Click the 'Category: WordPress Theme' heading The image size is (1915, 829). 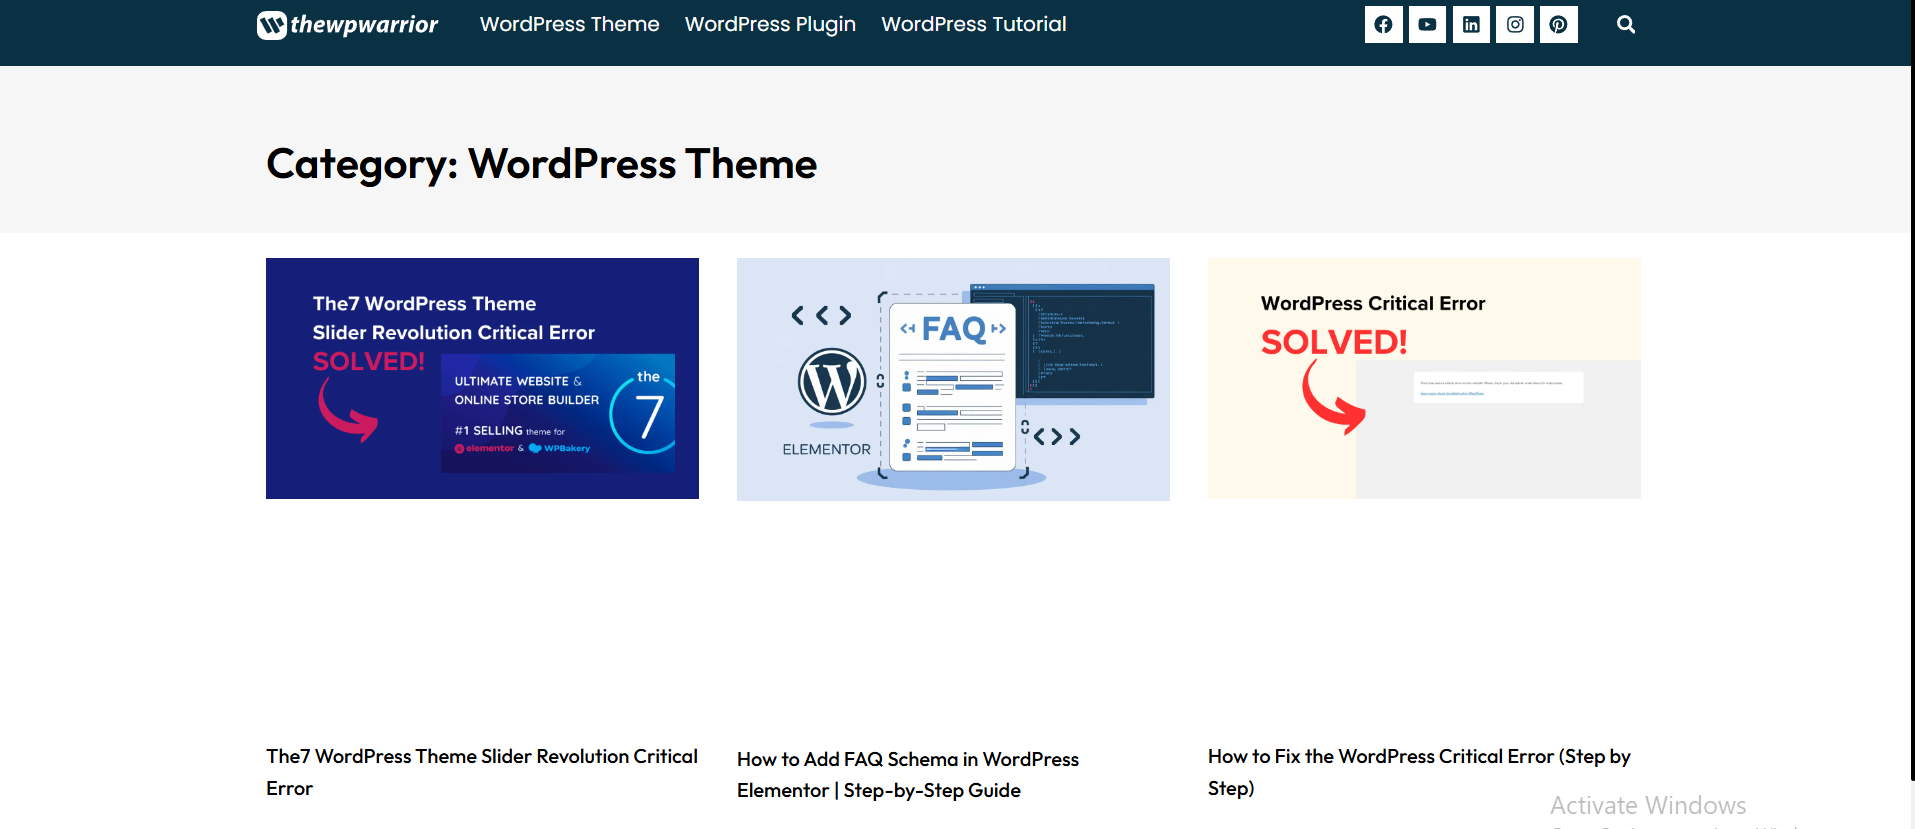point(541,164)
